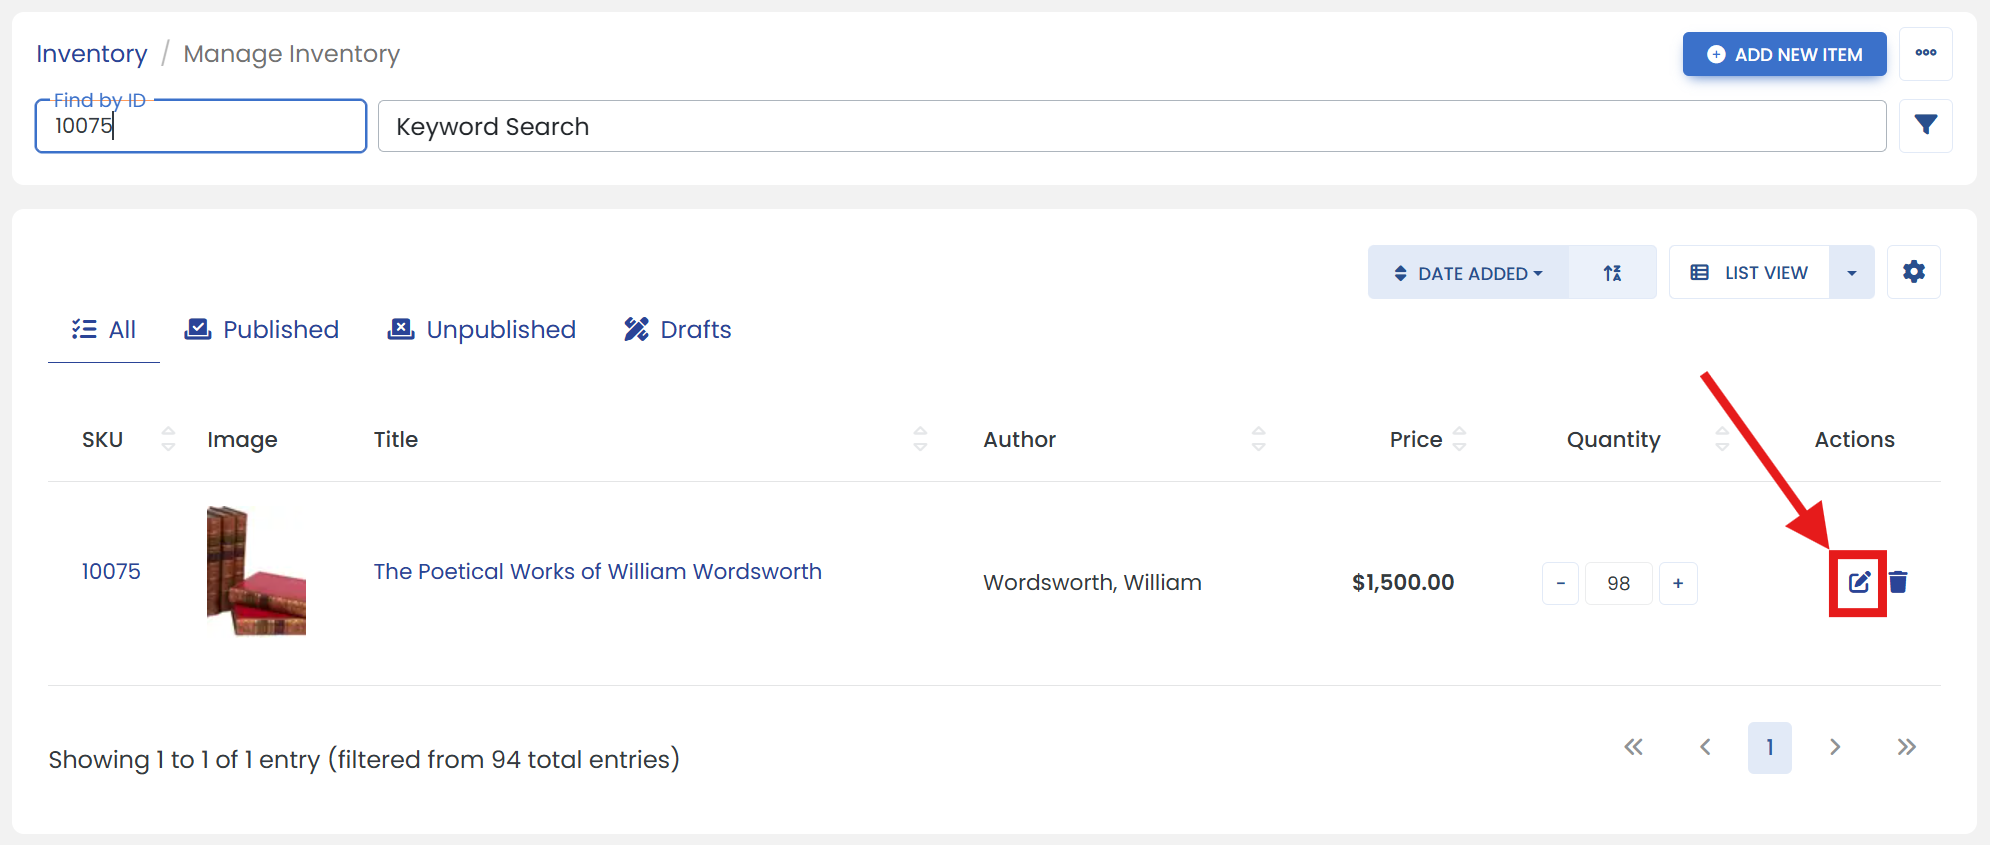Click the edit pencil icon for item 10075
1990x845 pixels.
coord(1858,582)
